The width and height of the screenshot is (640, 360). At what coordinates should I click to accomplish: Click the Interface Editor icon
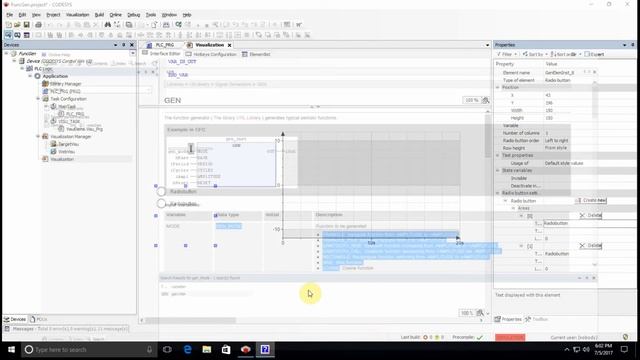click(145, 53)
